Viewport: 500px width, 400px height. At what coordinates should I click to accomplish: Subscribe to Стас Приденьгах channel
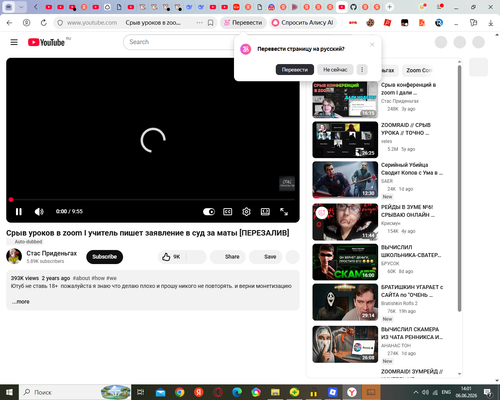pyautogui.click(x=105, y=257)
